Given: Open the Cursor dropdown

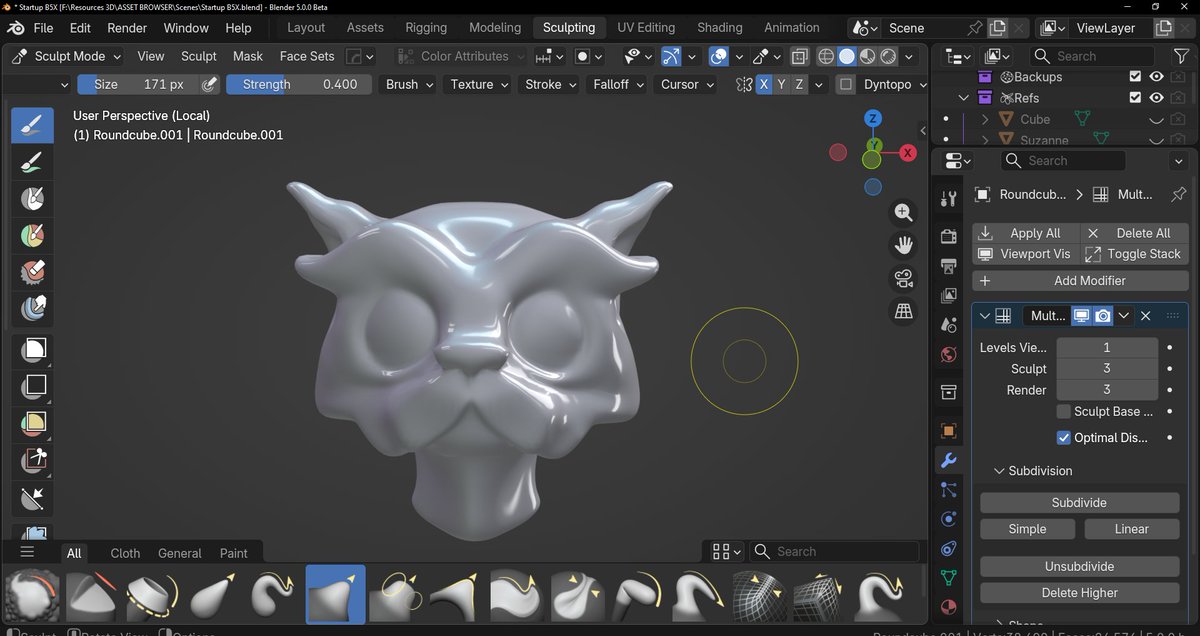Looking at the screenshot, I should tap(687, 84).
